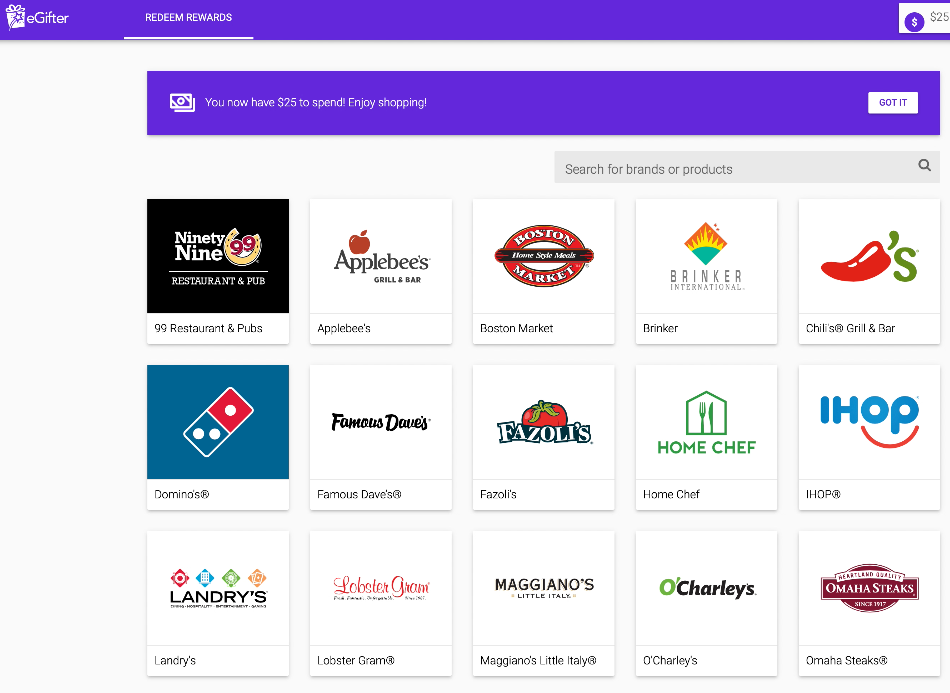Click the eGifter logo
Viewport: 950px width, 693px height.
pyautogui.click(x=37, y=17)
